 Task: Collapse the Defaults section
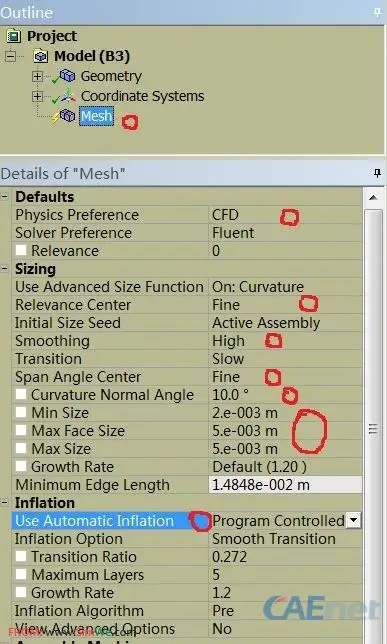[x=5, y=197]
